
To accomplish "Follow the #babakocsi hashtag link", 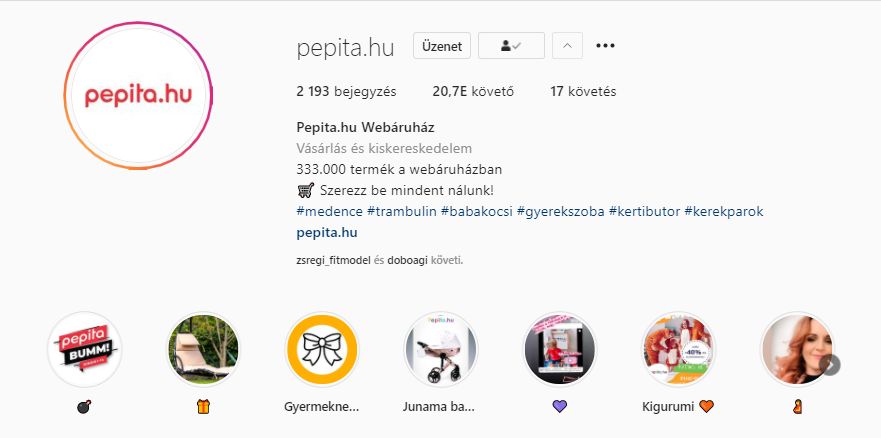I will click(477, 212).
